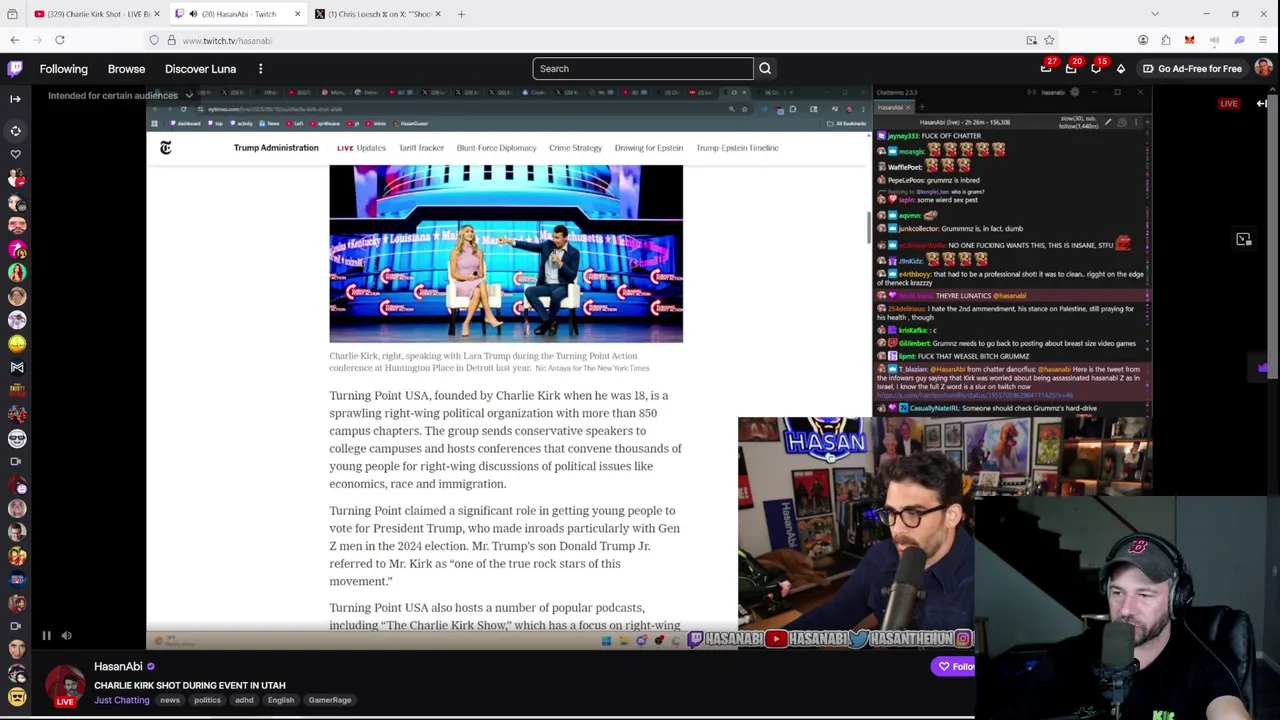Open Crime Strategy link
1280x720 pixels.
(575, 148)
